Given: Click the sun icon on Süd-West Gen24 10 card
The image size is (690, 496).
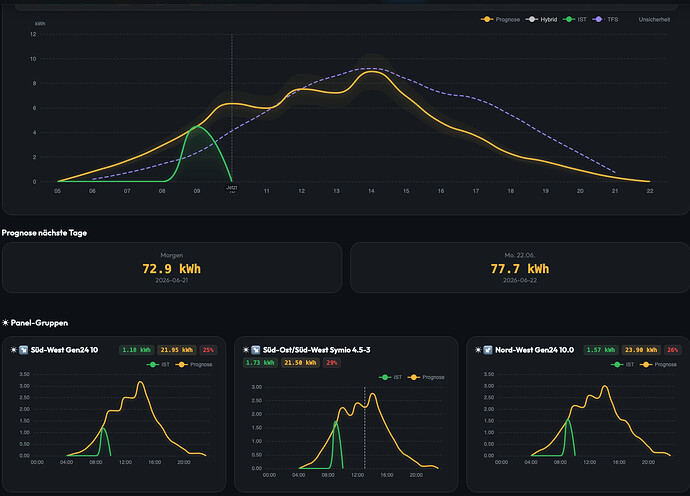Looking at the screenshot, I should pos(14,350).
